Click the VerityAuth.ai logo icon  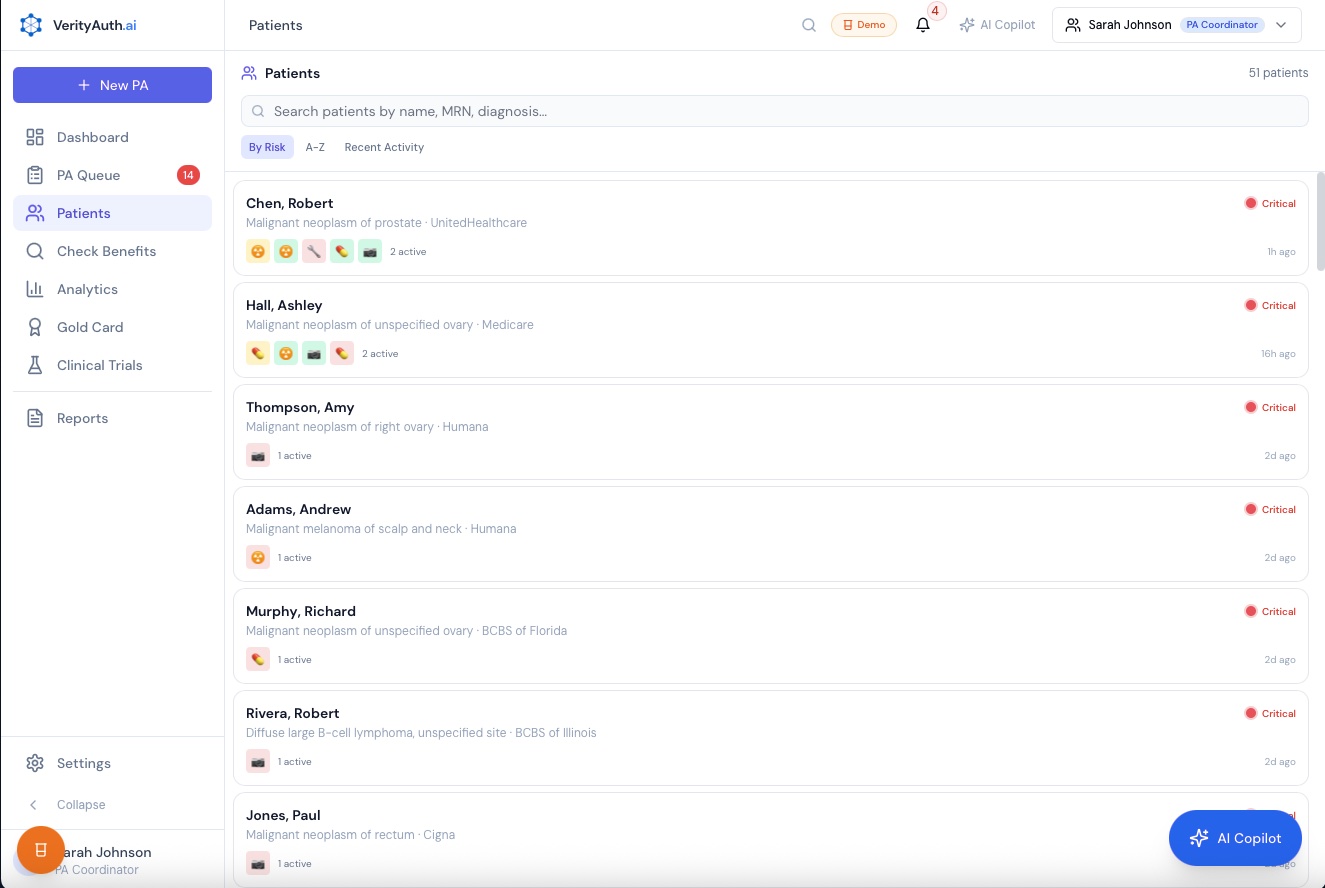[x=31, y=25]
